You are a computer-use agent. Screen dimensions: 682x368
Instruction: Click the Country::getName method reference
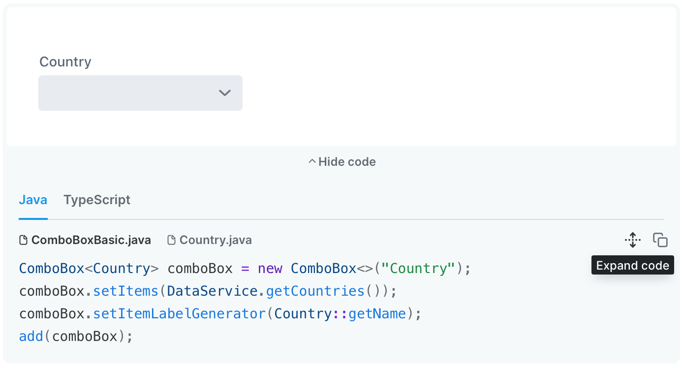[340, 314]
